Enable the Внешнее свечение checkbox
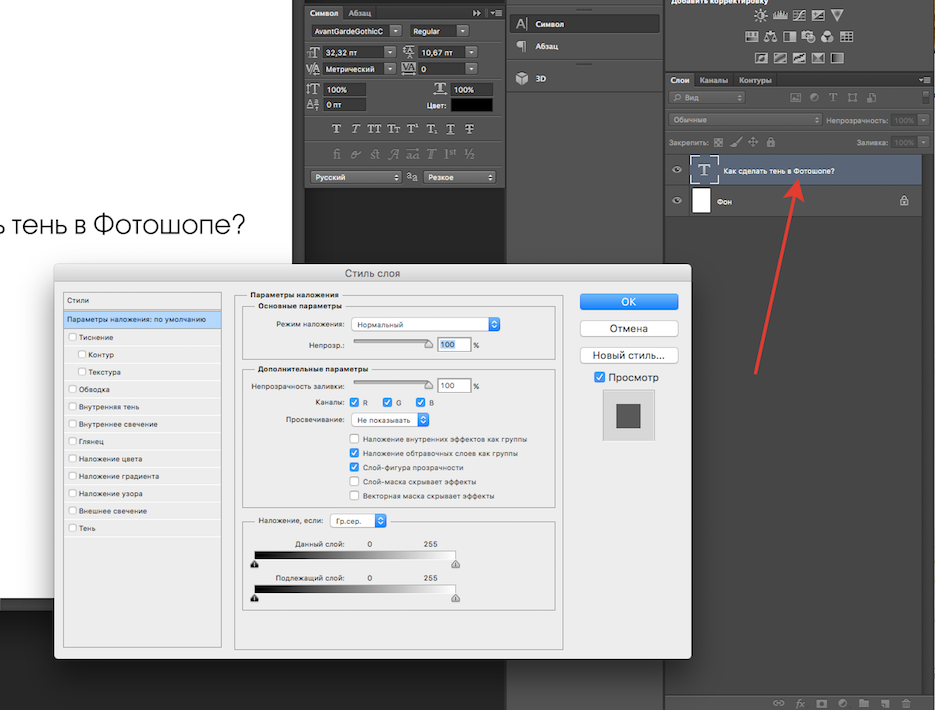This screenshot has height=710, width=935. coord(72,510)
